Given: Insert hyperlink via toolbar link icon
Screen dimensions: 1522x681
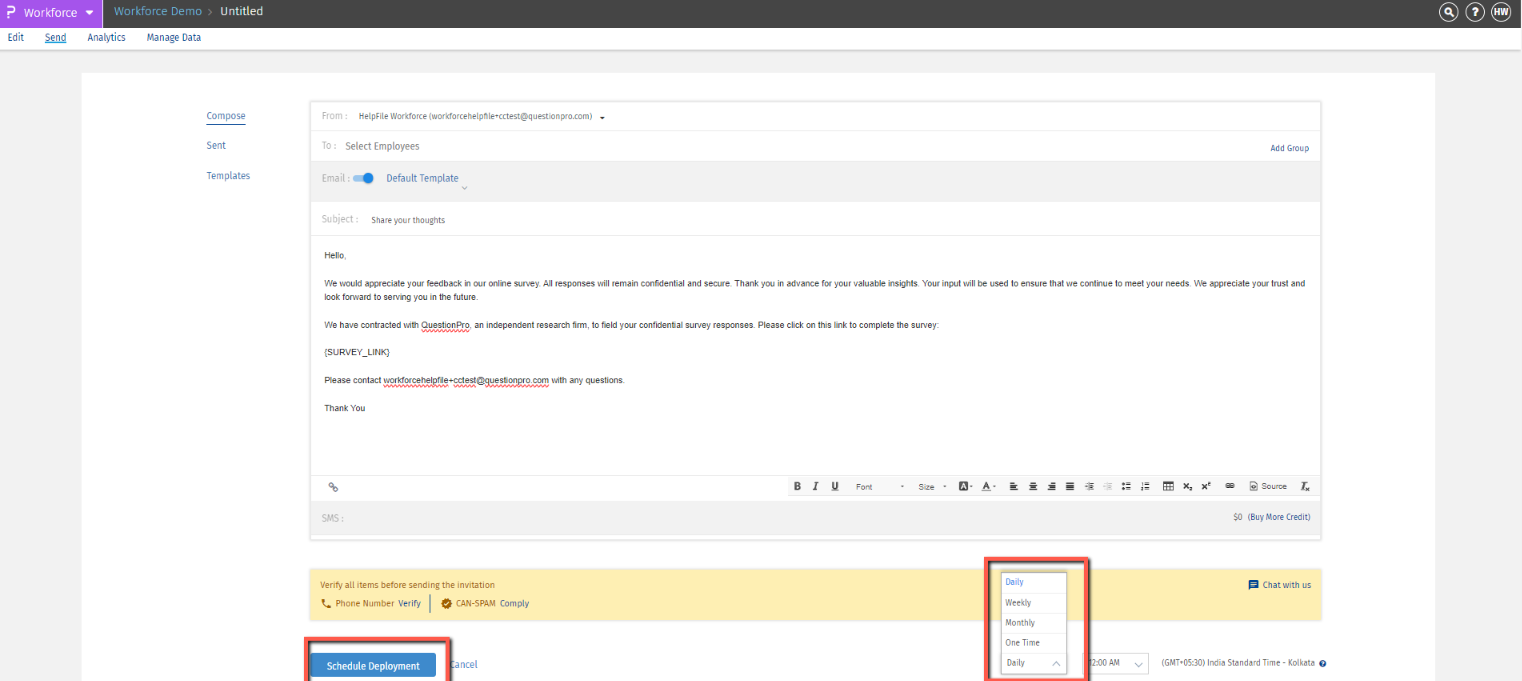Looking at the screenshot, I should point(1230,486).
